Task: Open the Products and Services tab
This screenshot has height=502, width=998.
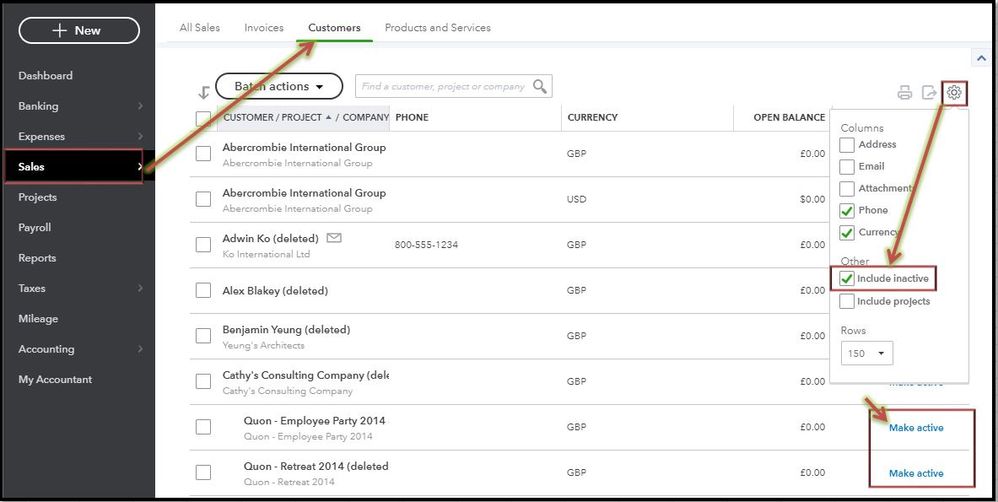Action: 437,28
